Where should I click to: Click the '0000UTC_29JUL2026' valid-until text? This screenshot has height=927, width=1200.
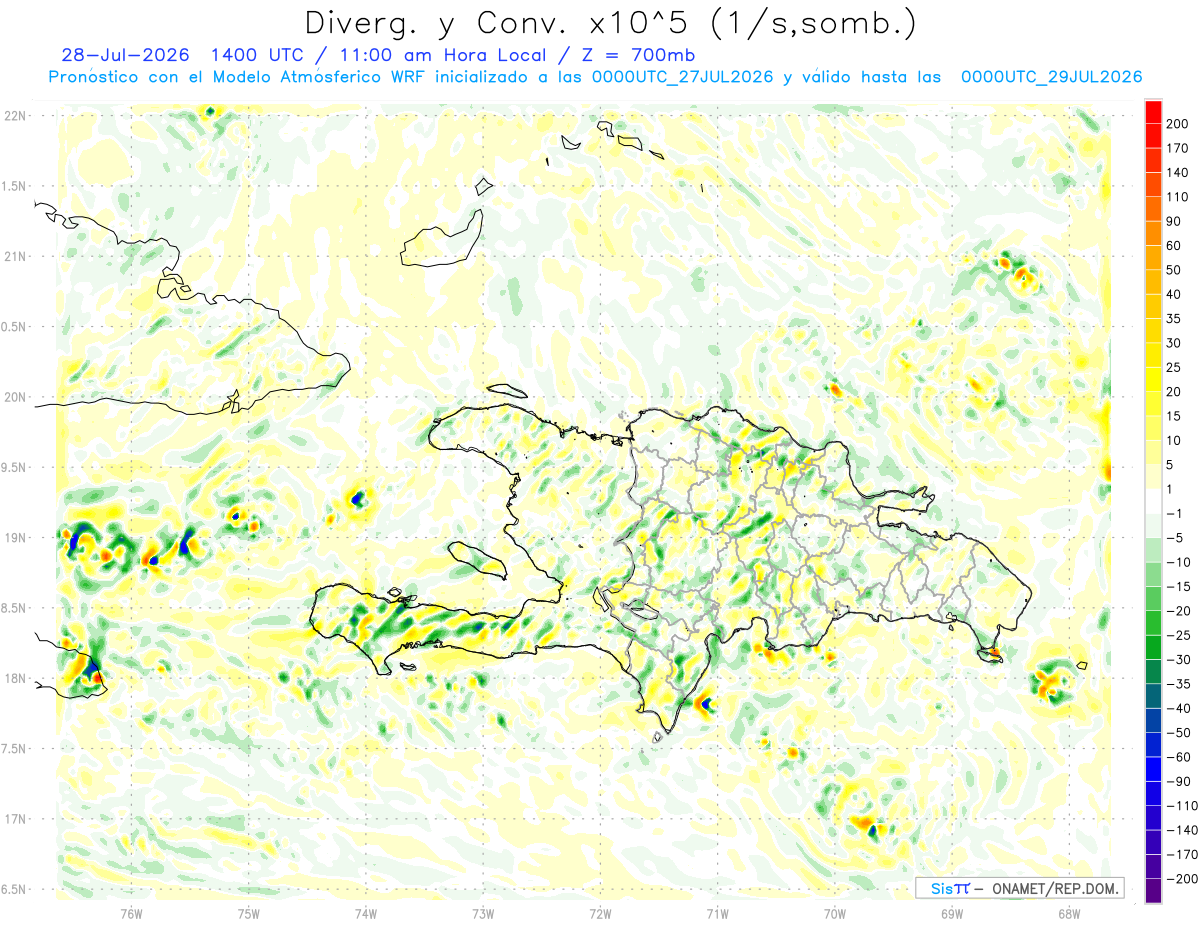pos(1052,77)
